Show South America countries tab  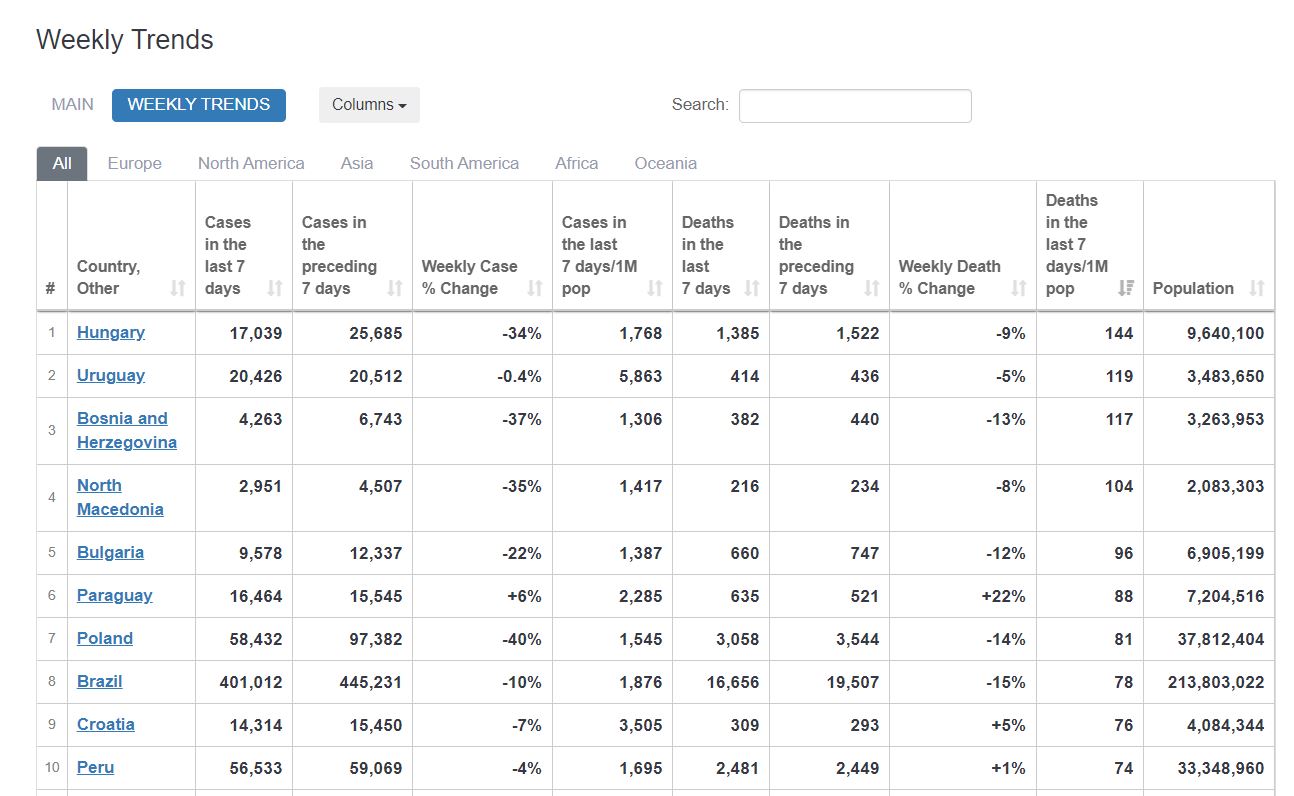click(464, 163)
